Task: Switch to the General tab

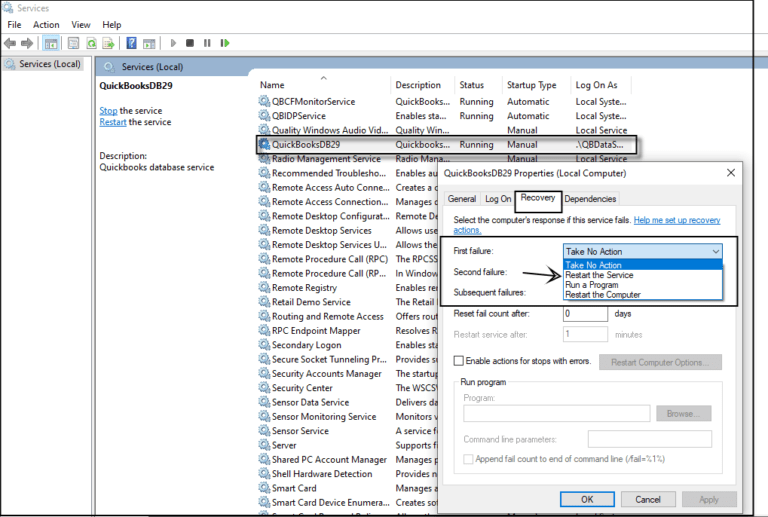Action: [x=462, y=199]
